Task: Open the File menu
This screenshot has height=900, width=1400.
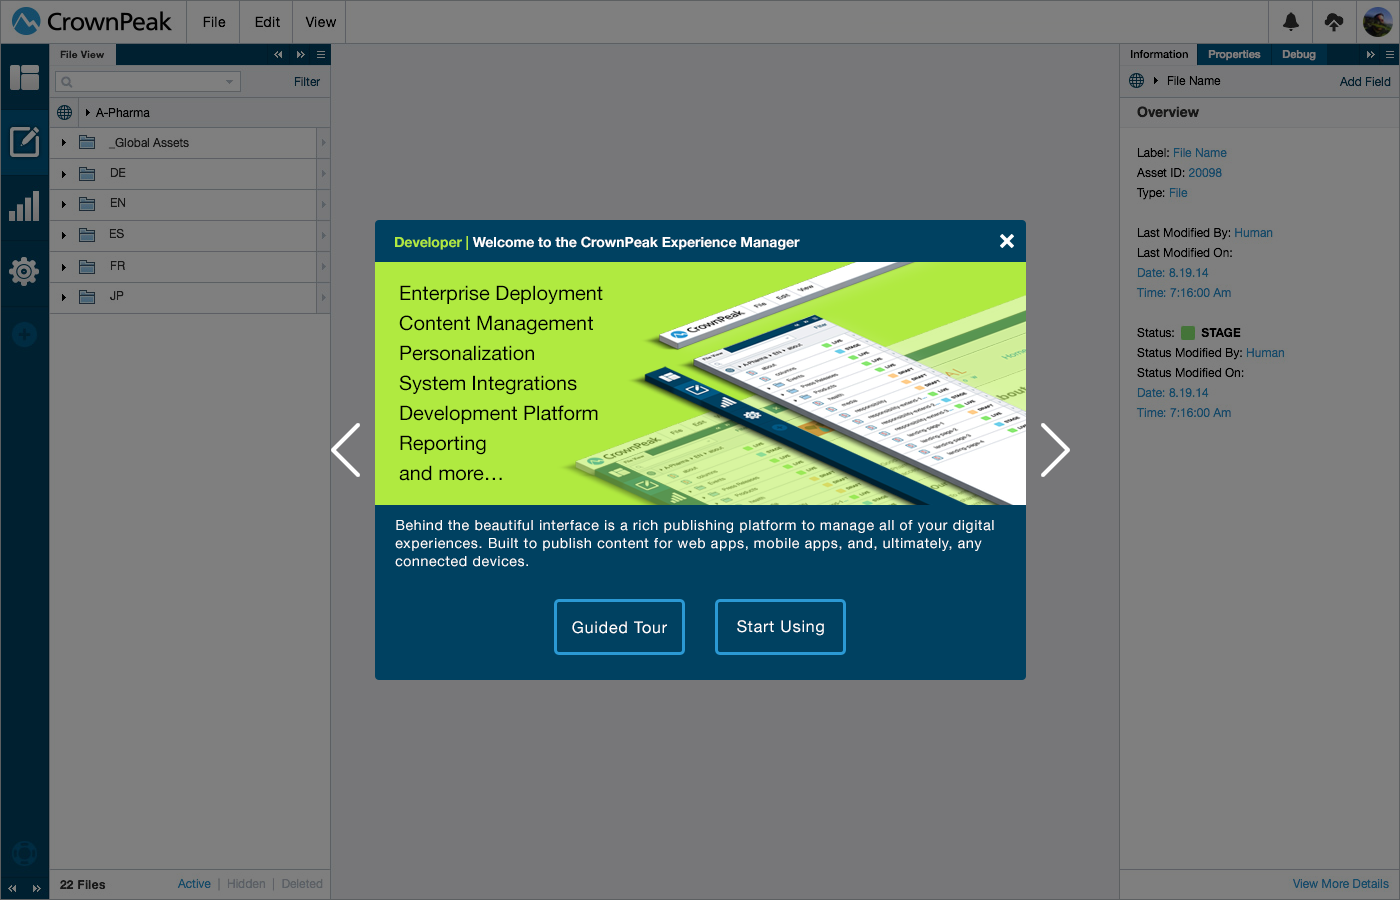Action: 214,22
